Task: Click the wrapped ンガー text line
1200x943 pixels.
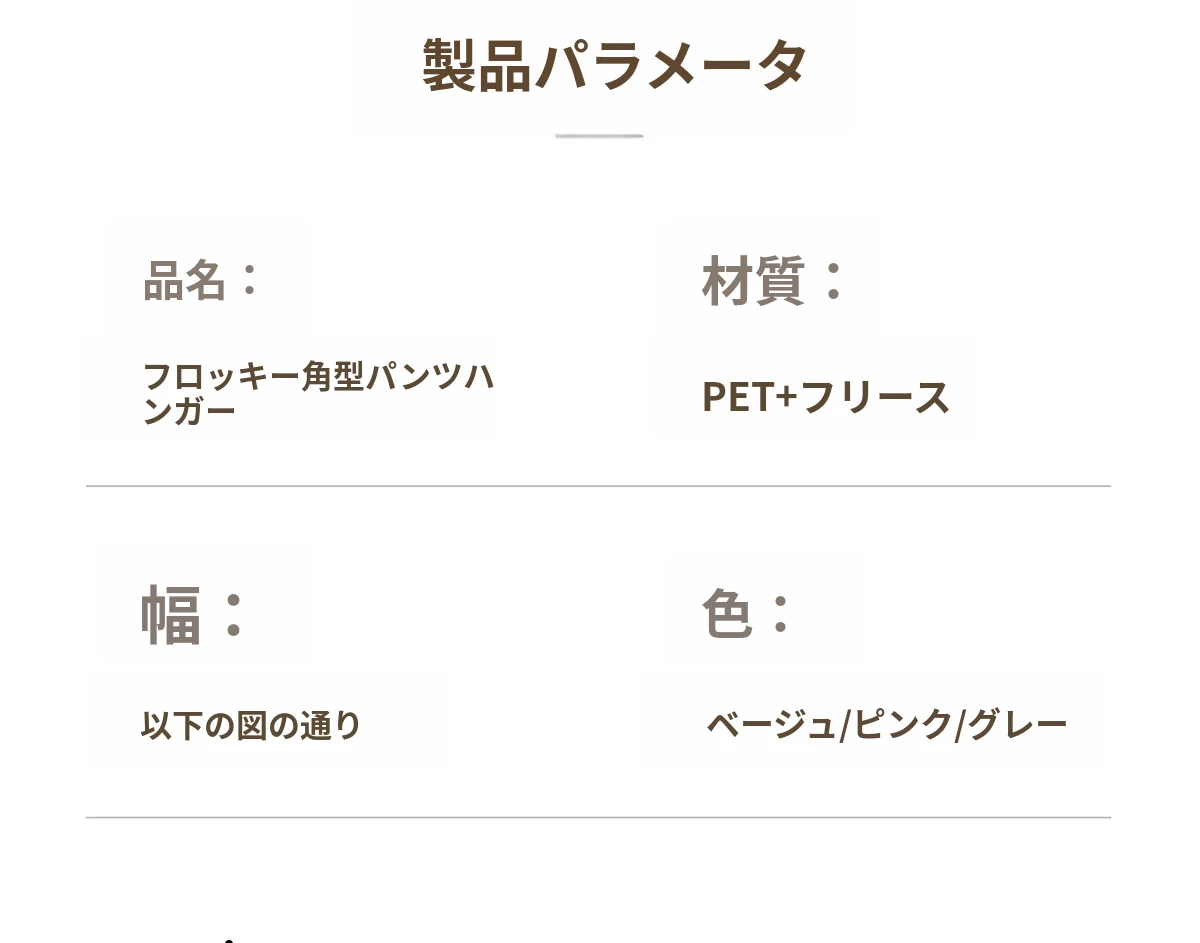Action: tap(190, 411)
